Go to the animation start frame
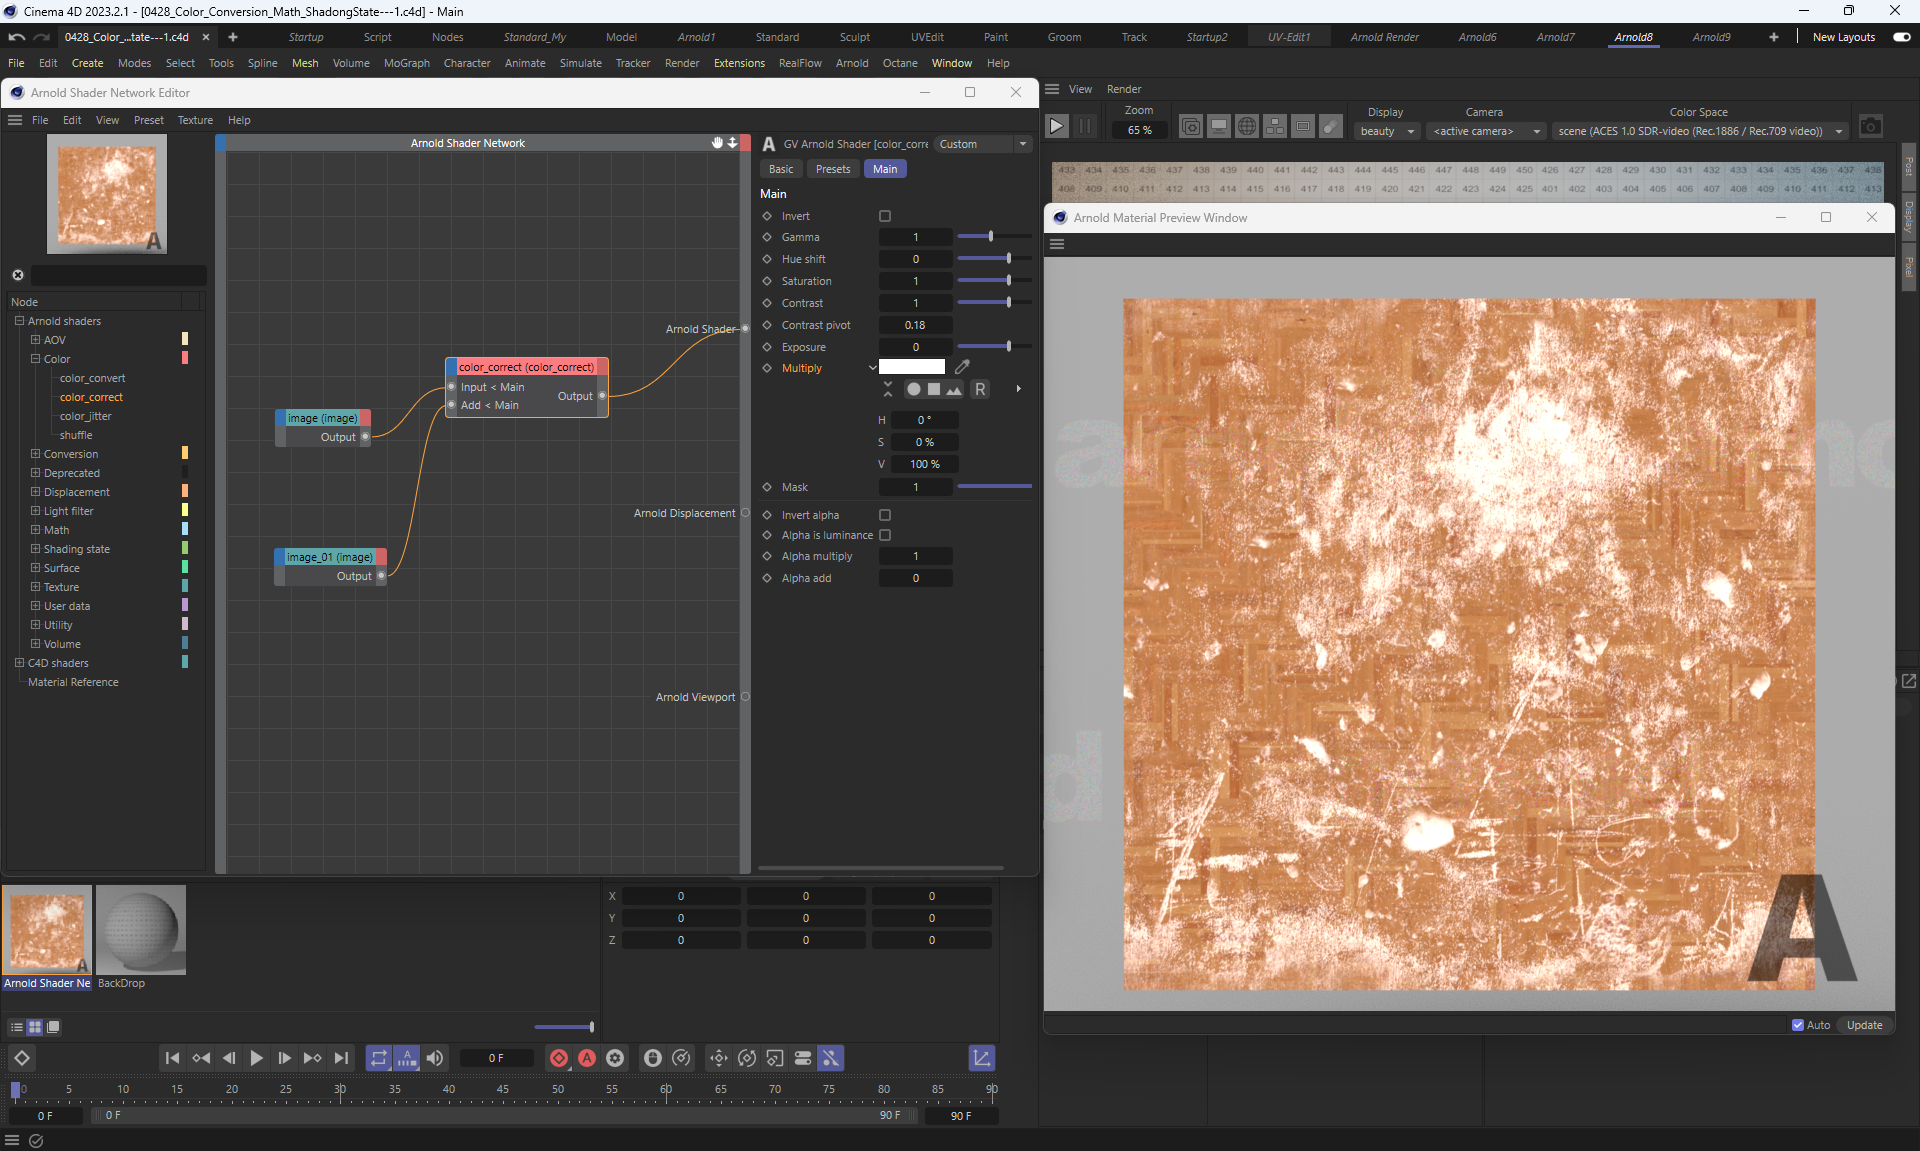The width and height of the screenshot is (1920, 1151). point(172,1058)
